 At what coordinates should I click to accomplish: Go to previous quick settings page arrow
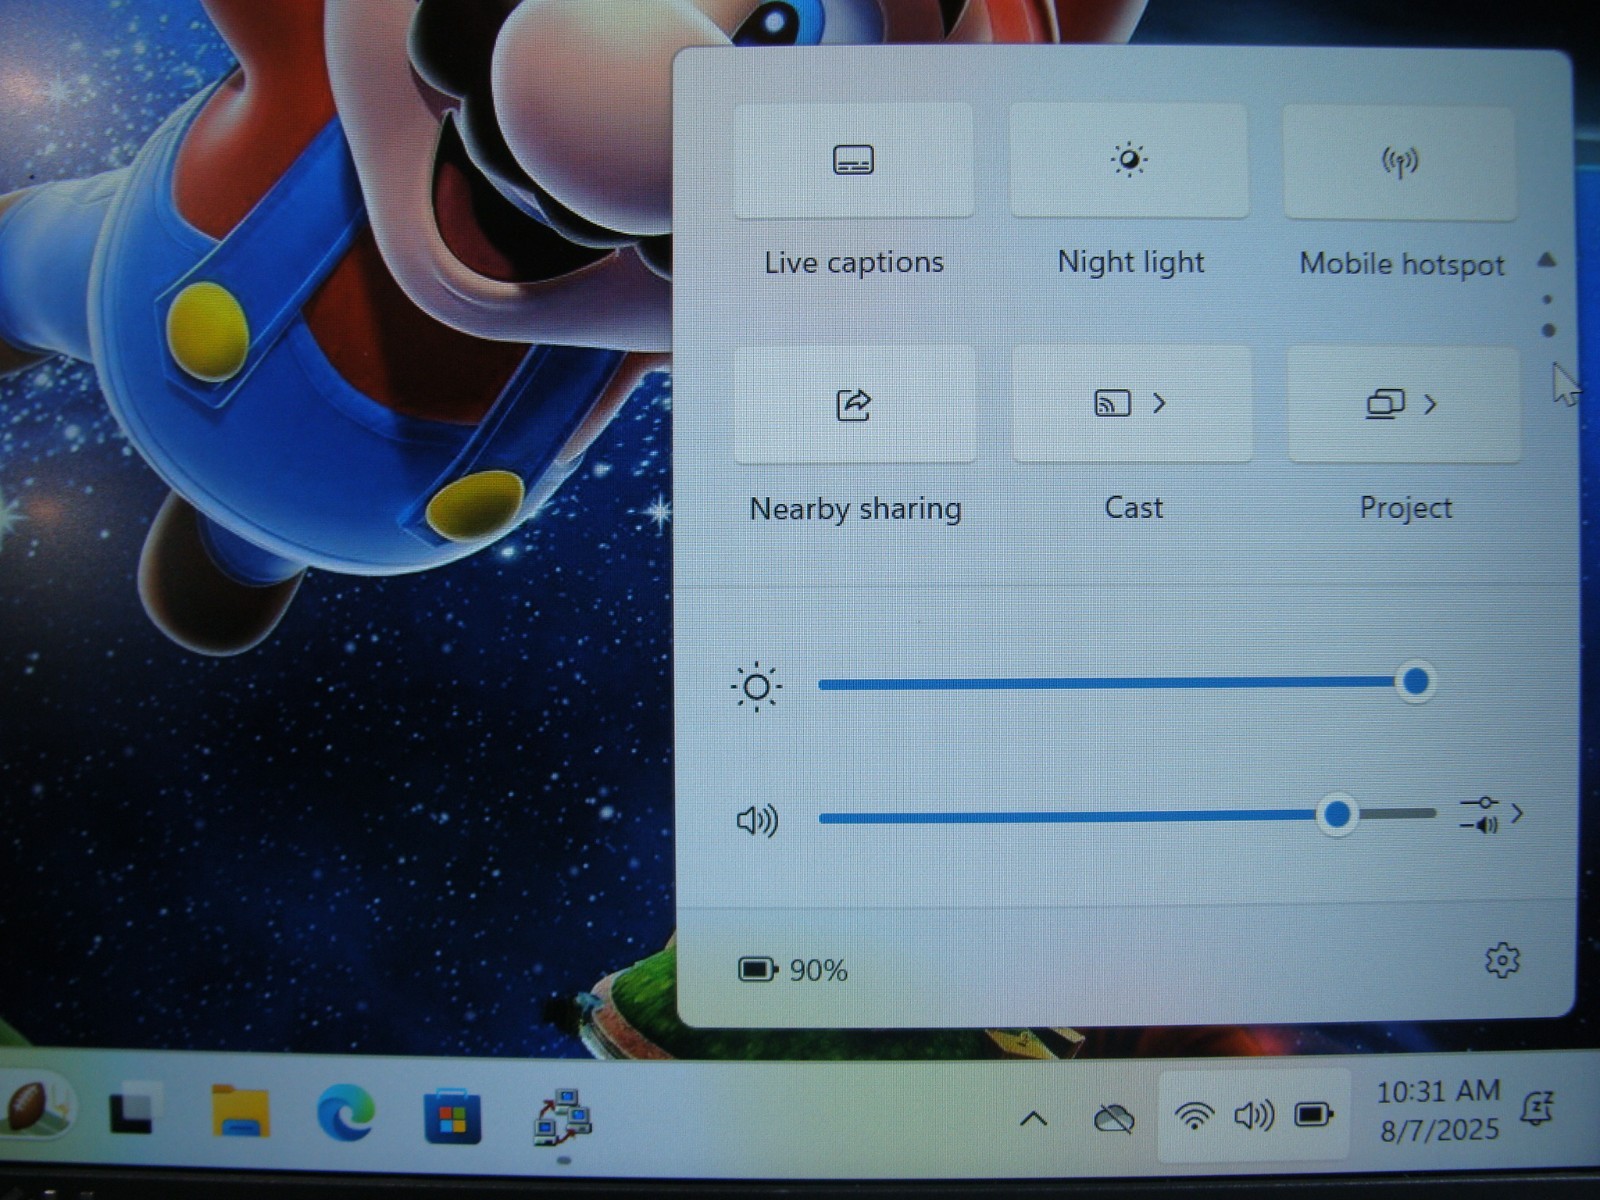click(1547, 260)
